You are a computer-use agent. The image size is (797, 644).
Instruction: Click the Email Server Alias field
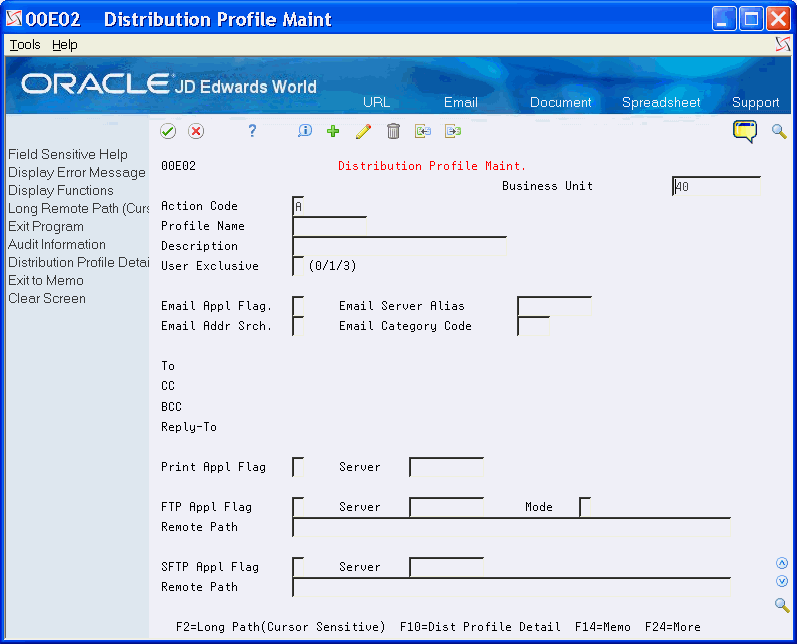click(x=555, y=306)
